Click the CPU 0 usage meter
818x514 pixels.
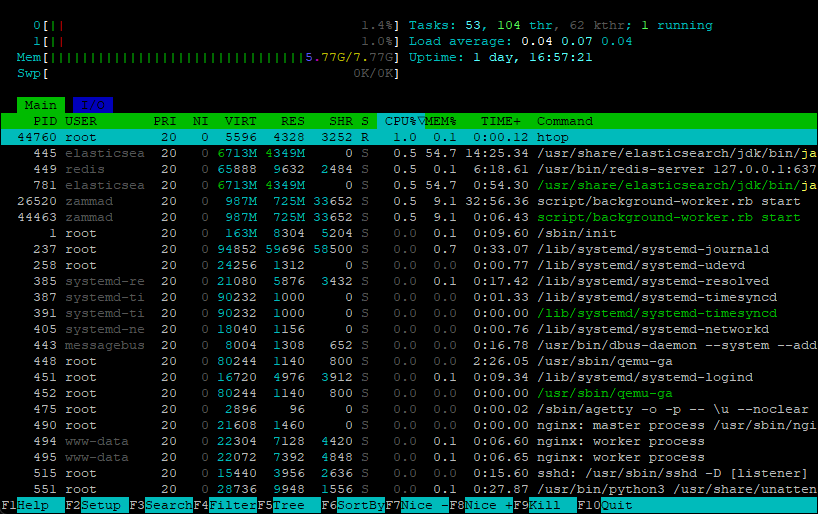point(216,25)
